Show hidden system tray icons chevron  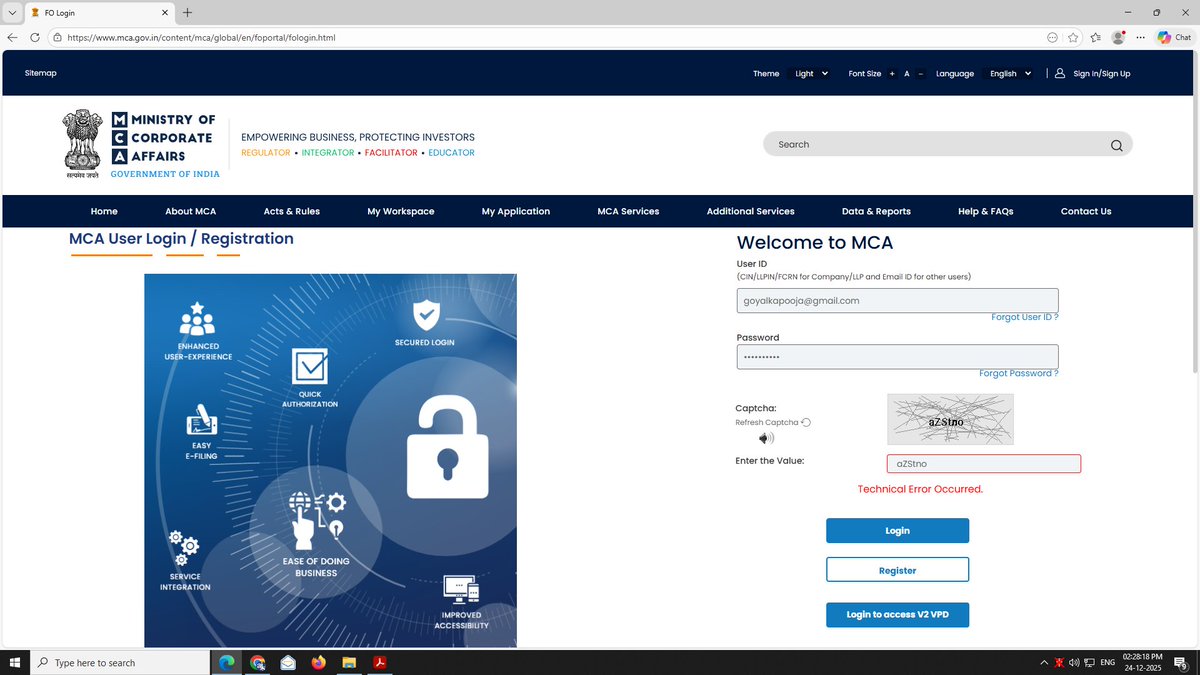click(x=1044, y=662)
